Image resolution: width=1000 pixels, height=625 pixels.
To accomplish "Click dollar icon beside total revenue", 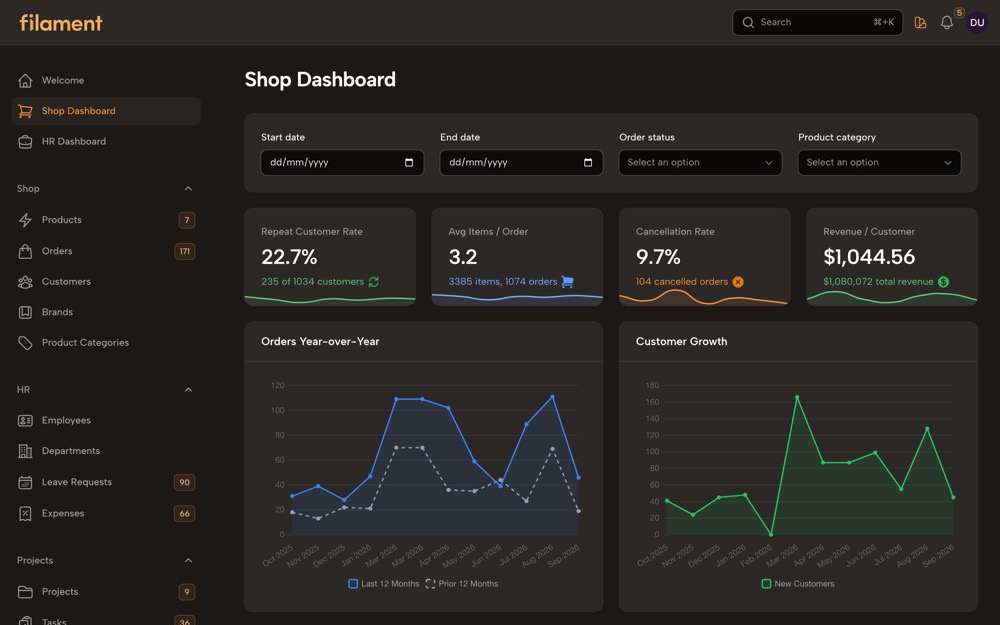I will pyautogui.click(x=943, y=282).
